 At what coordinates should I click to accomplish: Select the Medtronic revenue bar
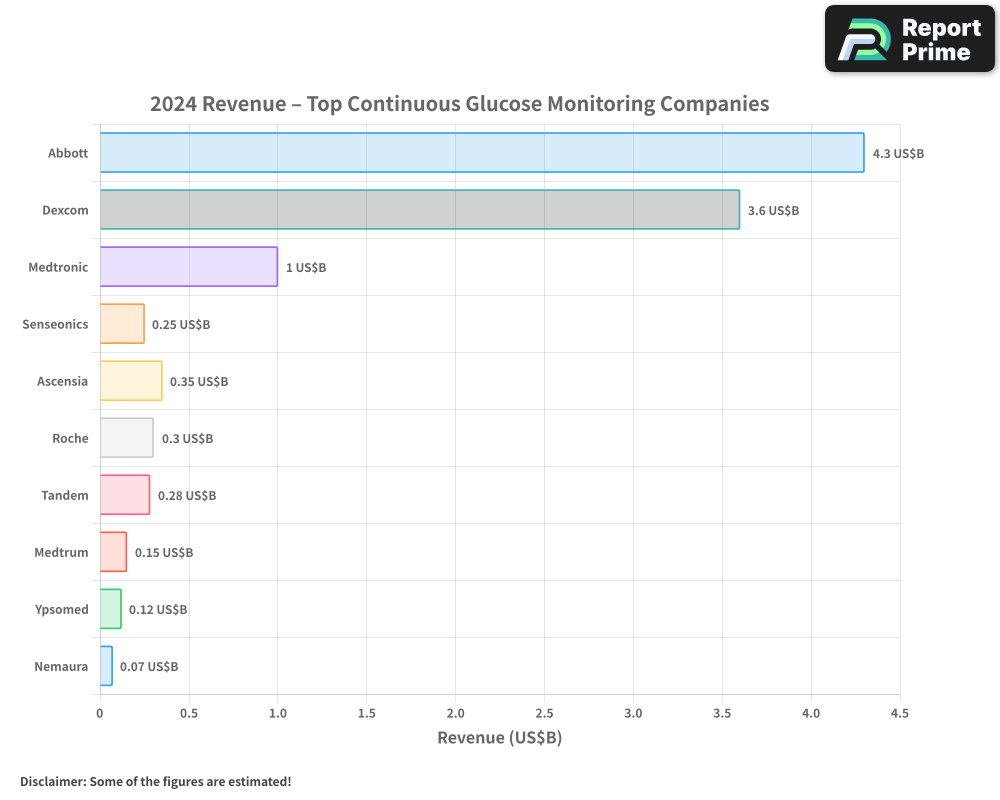[188, 267]
